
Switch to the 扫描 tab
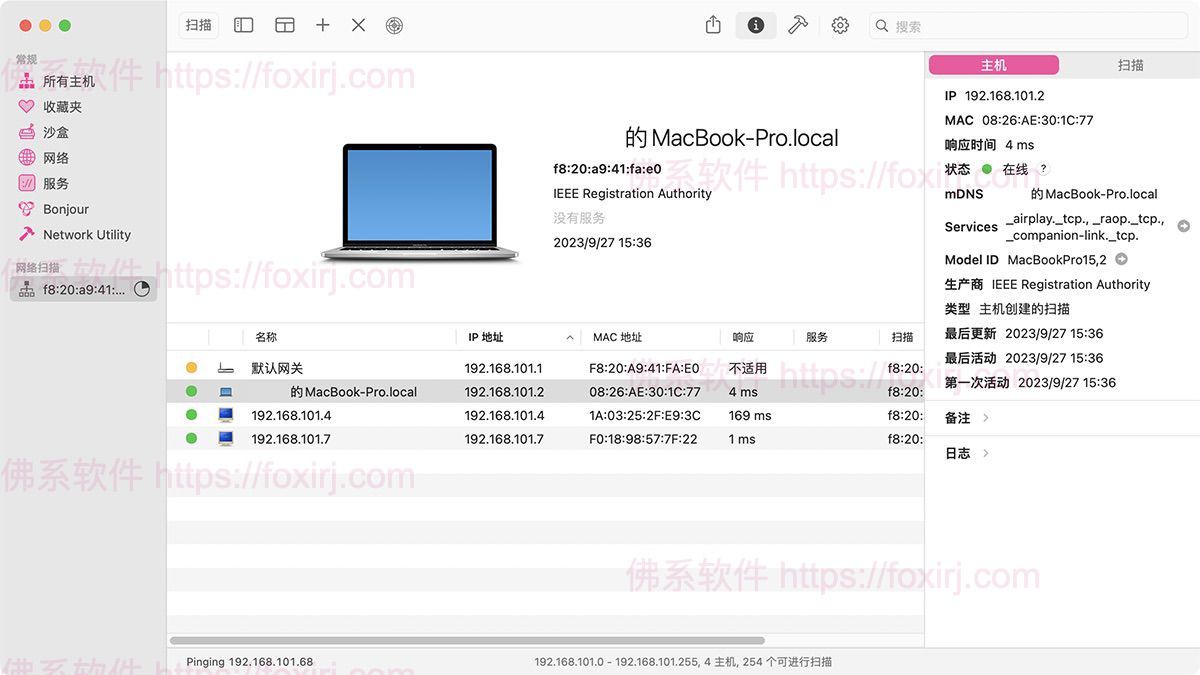point(1131,63)
